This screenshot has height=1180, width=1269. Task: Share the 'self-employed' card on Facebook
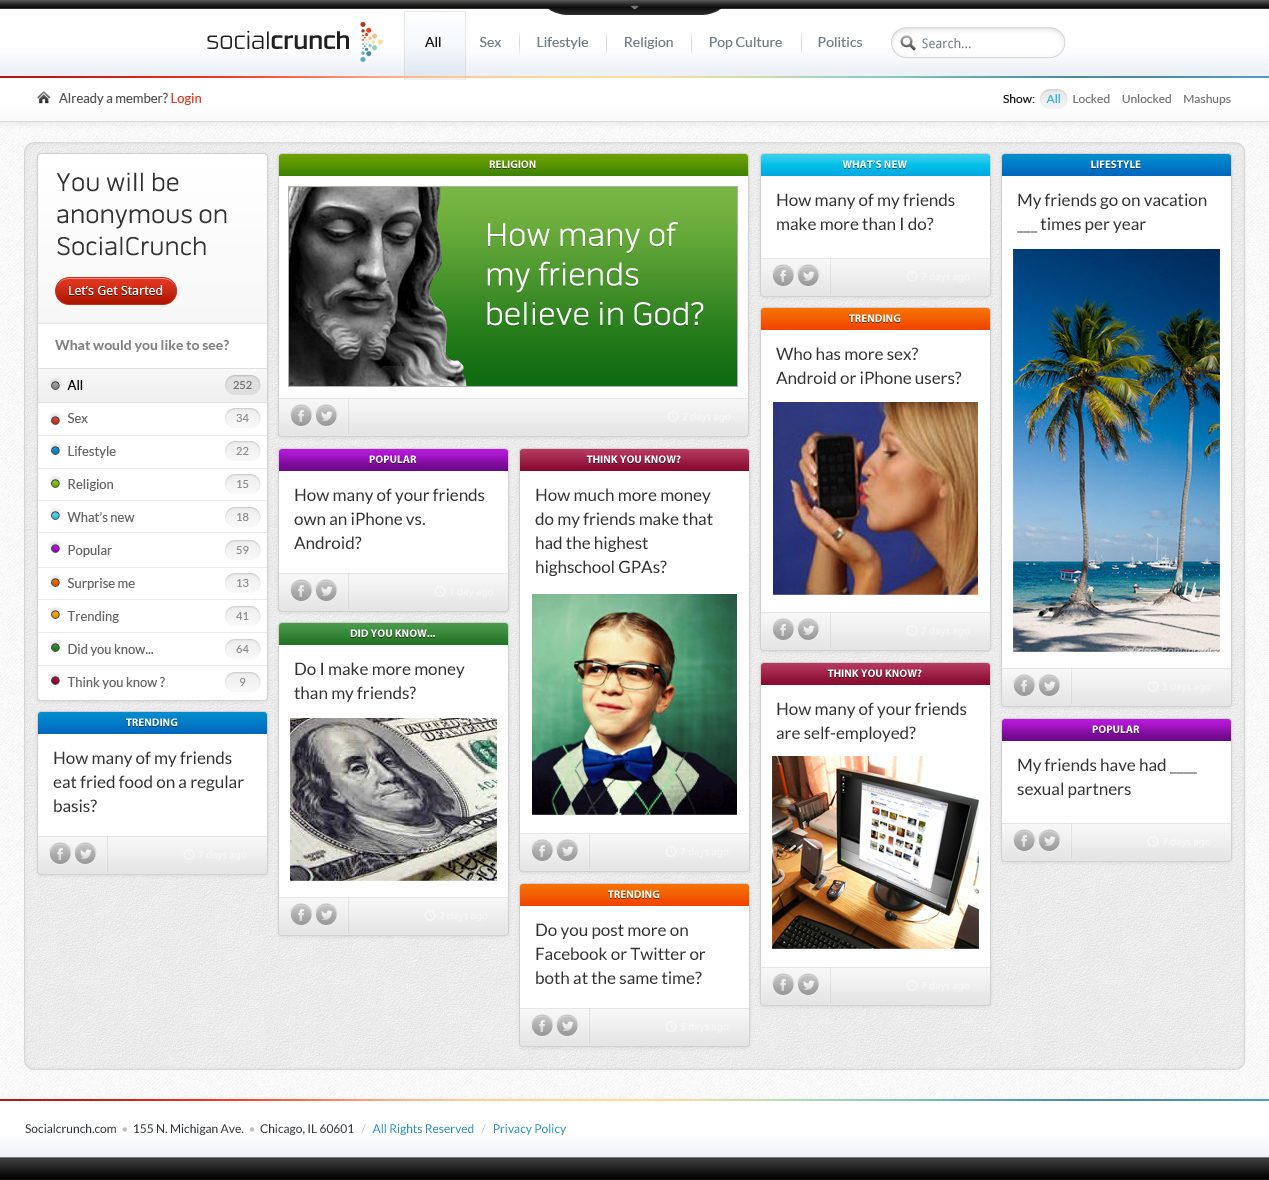click(x=783, y=985)
